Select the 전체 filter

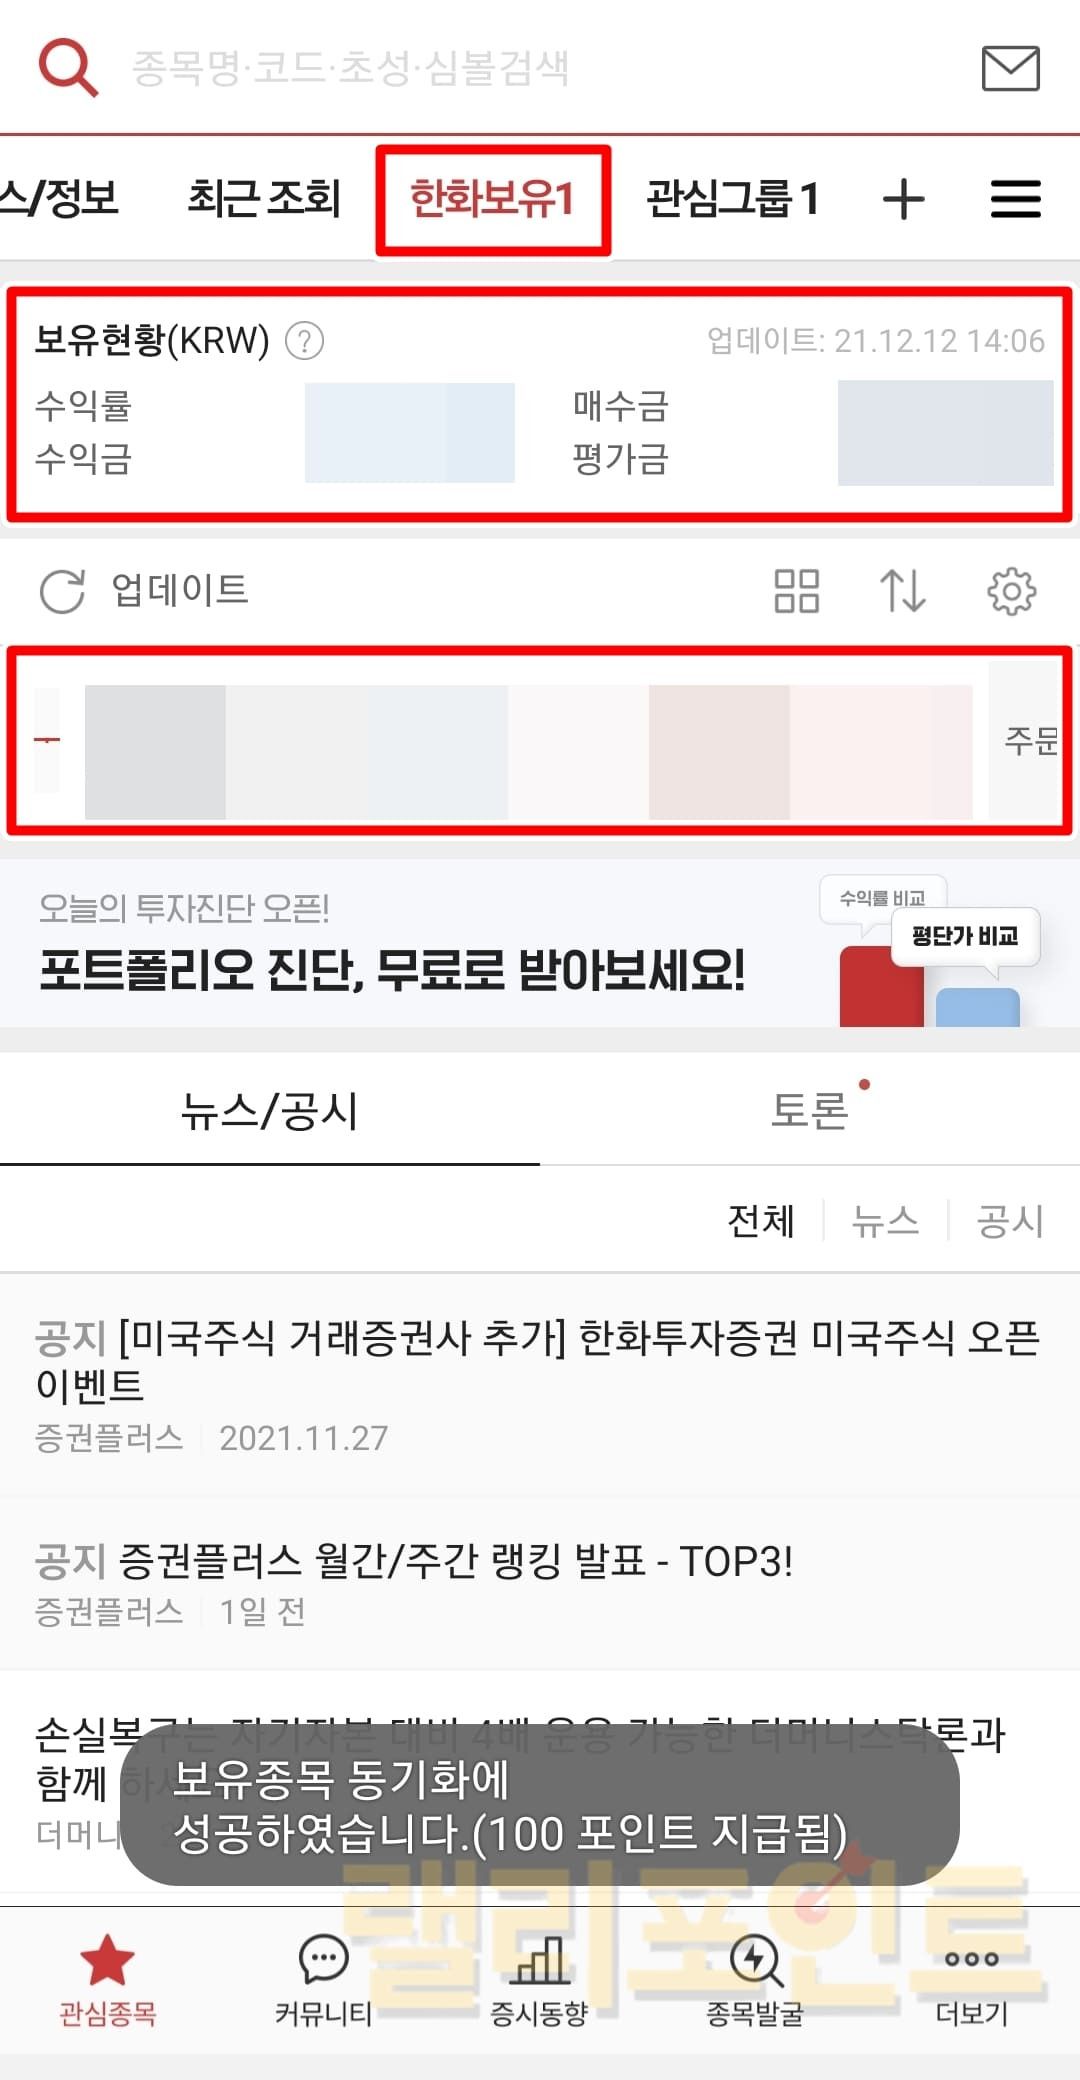click(x=761, y=1221)
